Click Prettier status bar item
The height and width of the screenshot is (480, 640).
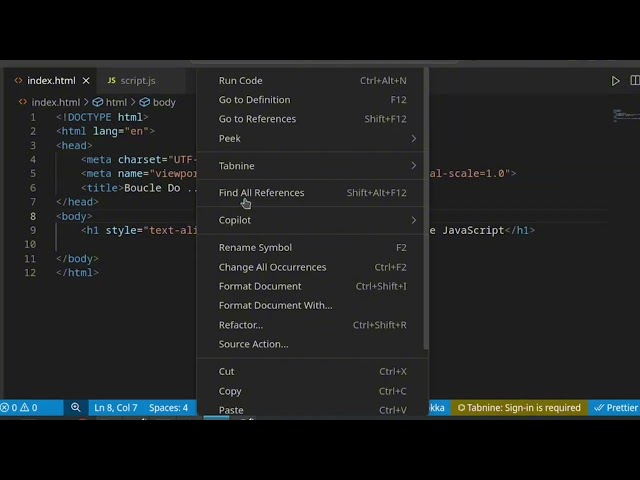pos(615,407)
